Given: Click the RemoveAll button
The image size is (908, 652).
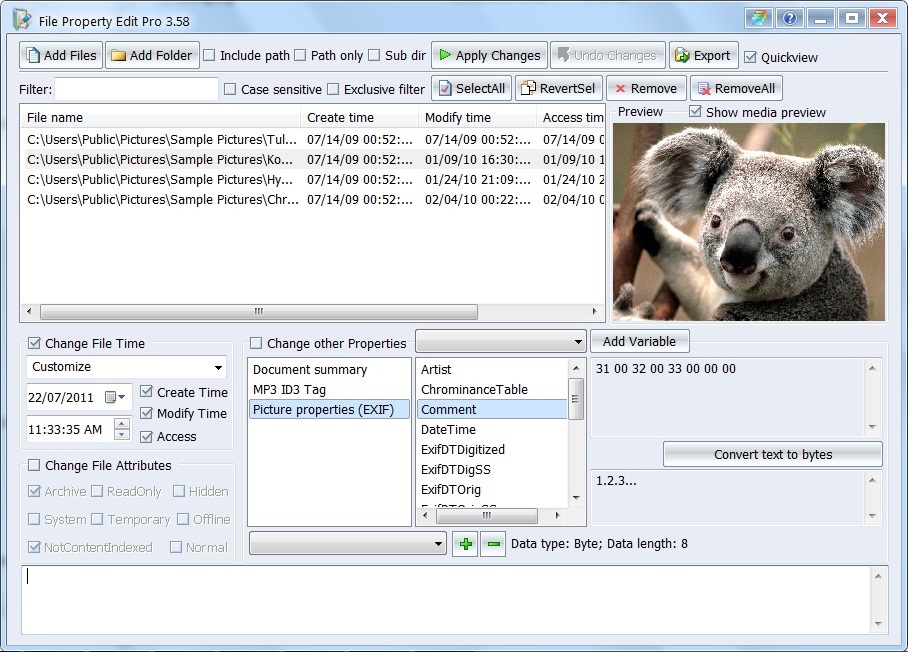Looking at the screenshot, I should tap(735, 88).
